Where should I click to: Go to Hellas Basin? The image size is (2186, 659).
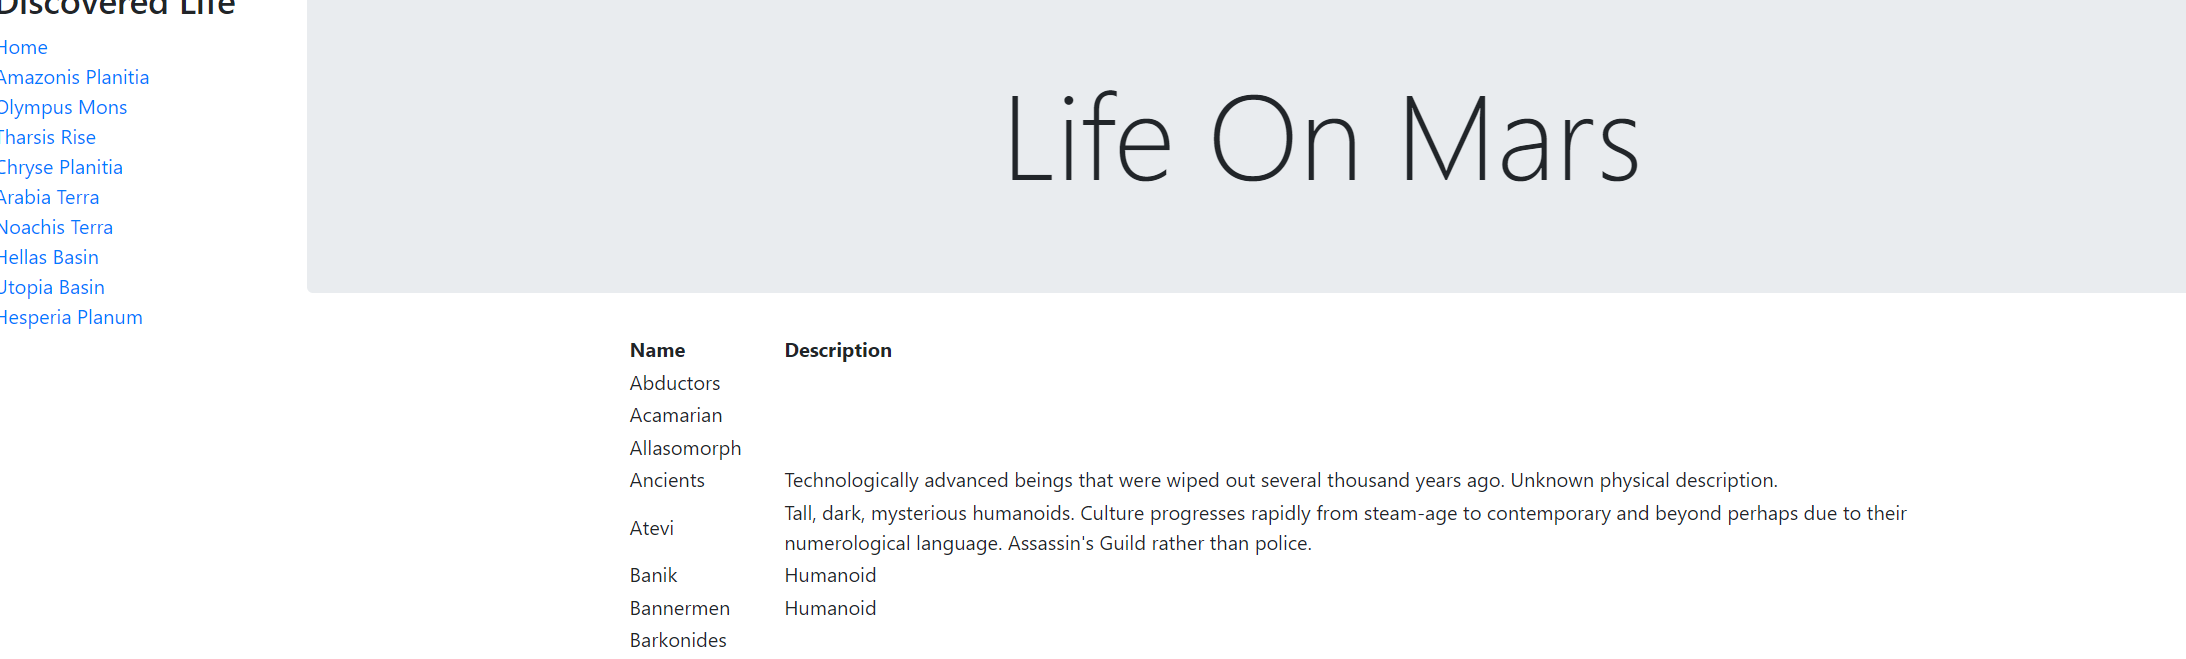[49, 257]
